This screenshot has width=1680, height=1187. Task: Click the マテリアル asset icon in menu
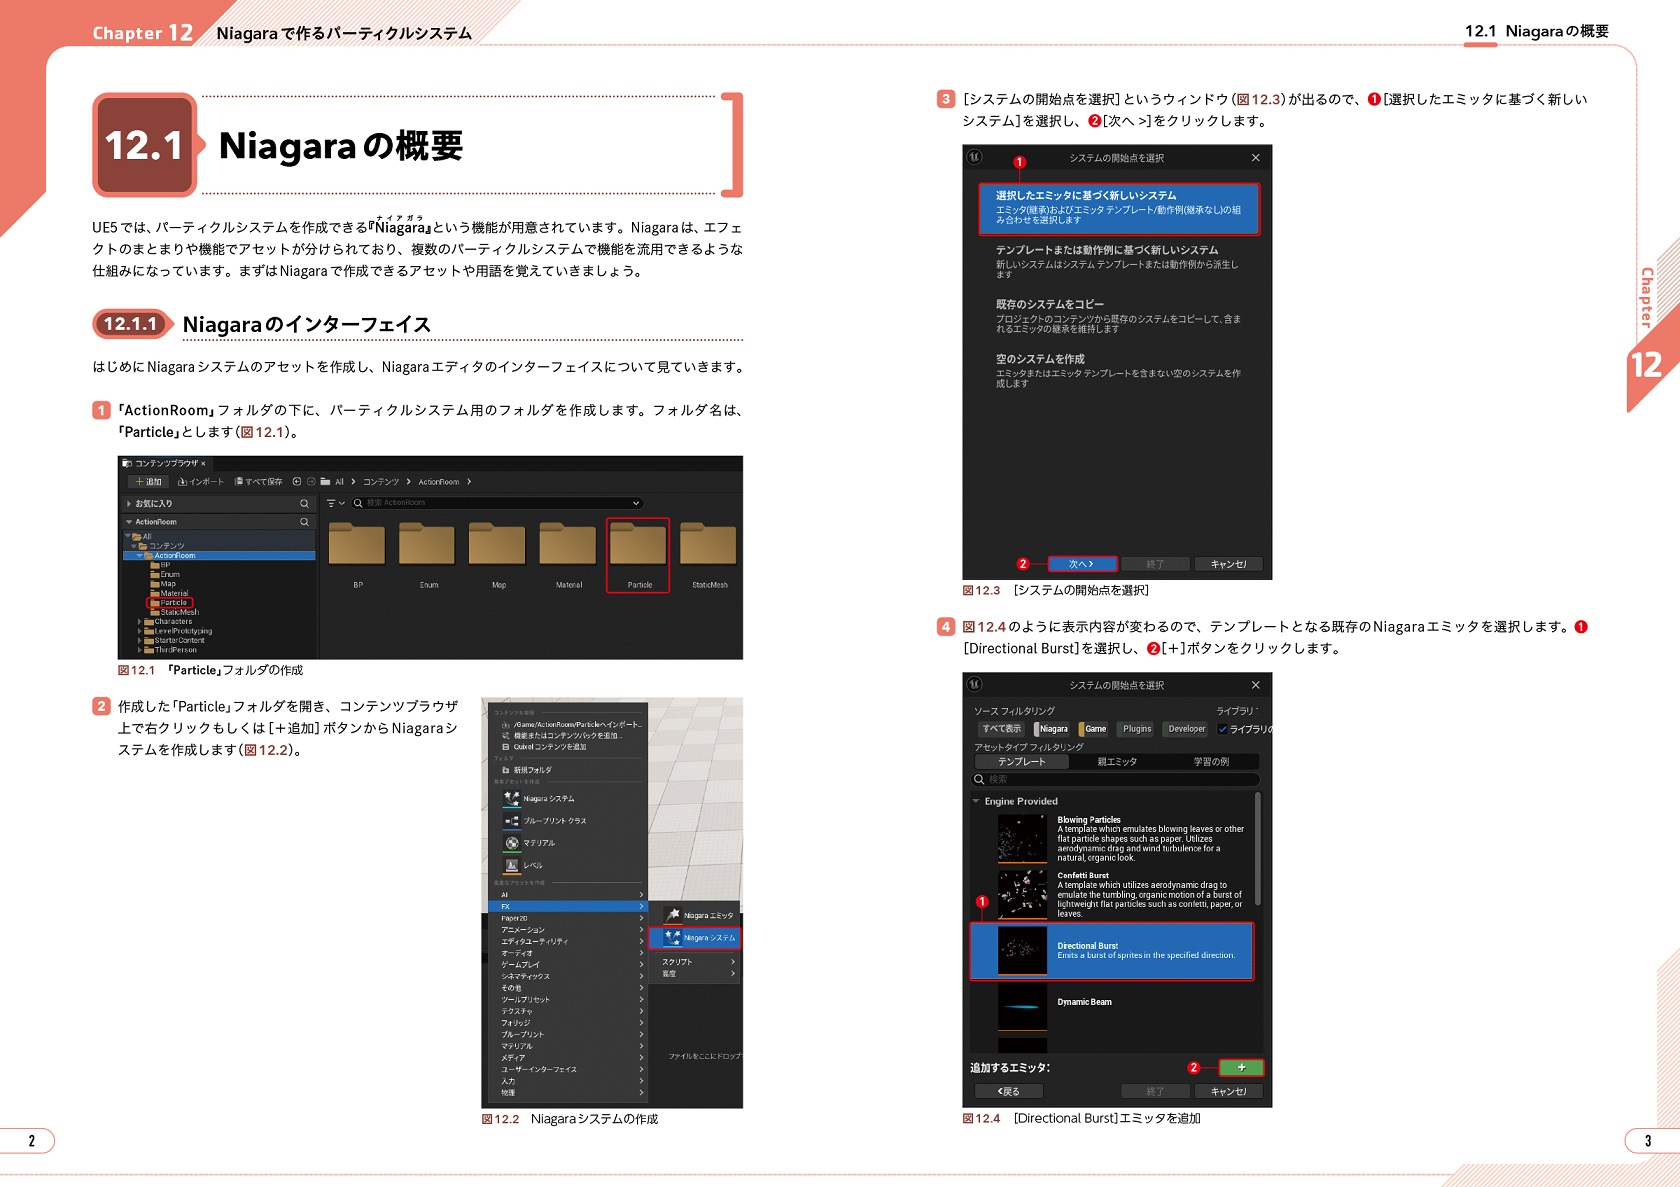tap(511, 843)
